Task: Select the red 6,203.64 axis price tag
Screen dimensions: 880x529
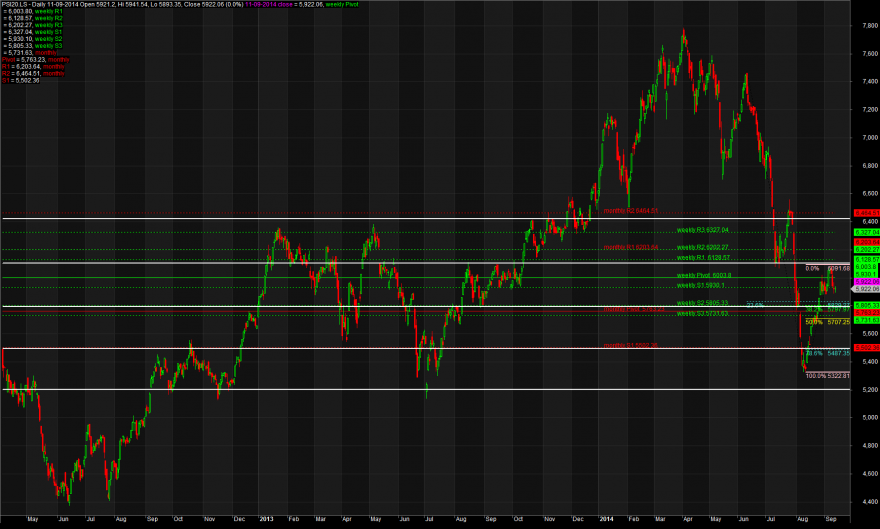Action: pos(867,242)
